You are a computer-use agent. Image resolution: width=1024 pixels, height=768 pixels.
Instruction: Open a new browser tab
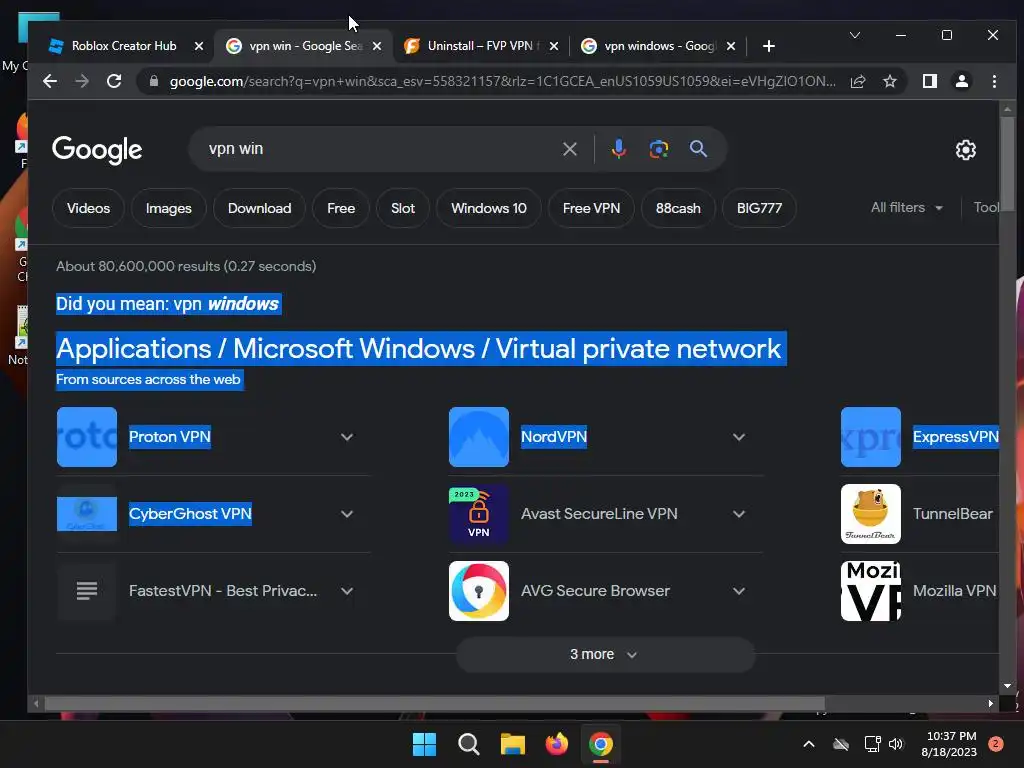tap(769, 46)
